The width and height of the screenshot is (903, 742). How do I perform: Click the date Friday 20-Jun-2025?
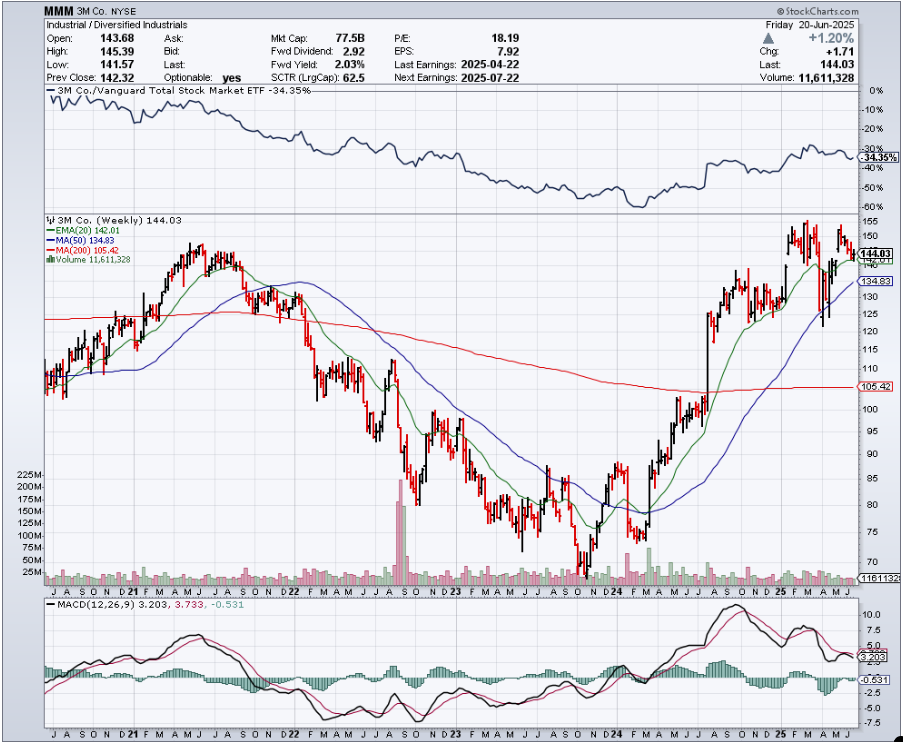click(x=810, y=25)
